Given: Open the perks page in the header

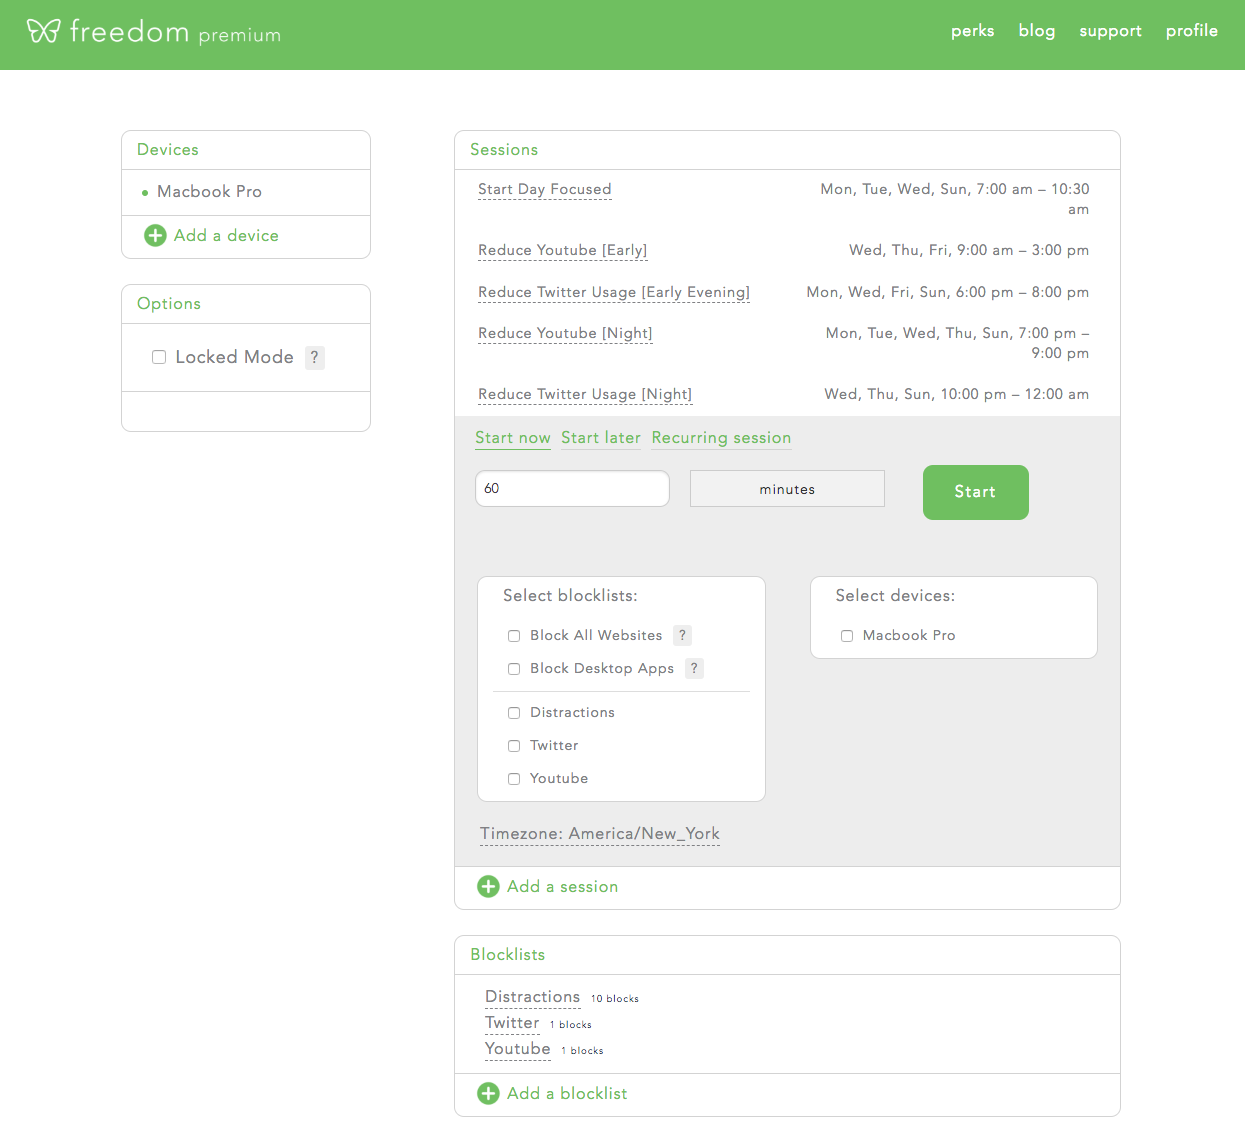Looking at the screenshot, I should (x=972, y=31).
